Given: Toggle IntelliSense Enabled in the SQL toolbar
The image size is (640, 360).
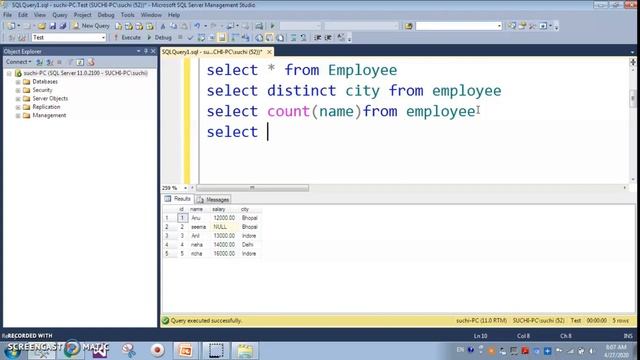Looking at the screenshot, I should (x=222, y=38).
